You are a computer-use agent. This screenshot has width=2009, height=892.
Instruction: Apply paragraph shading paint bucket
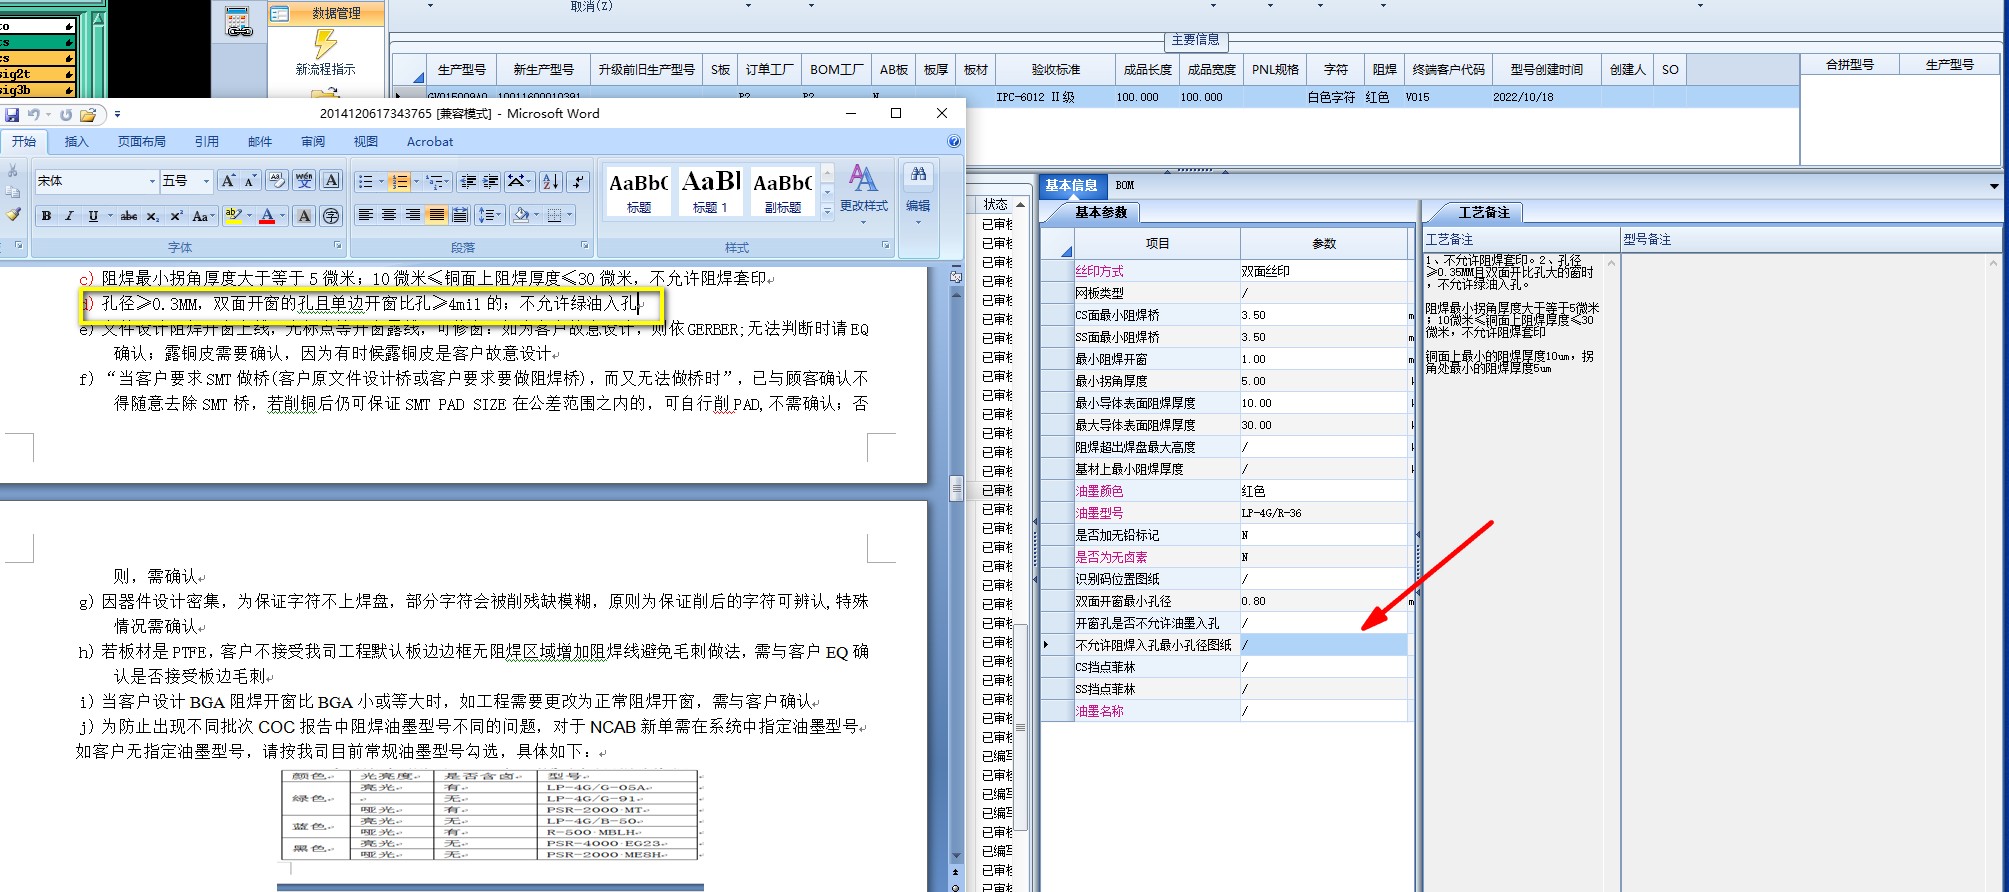coord(520,215)
